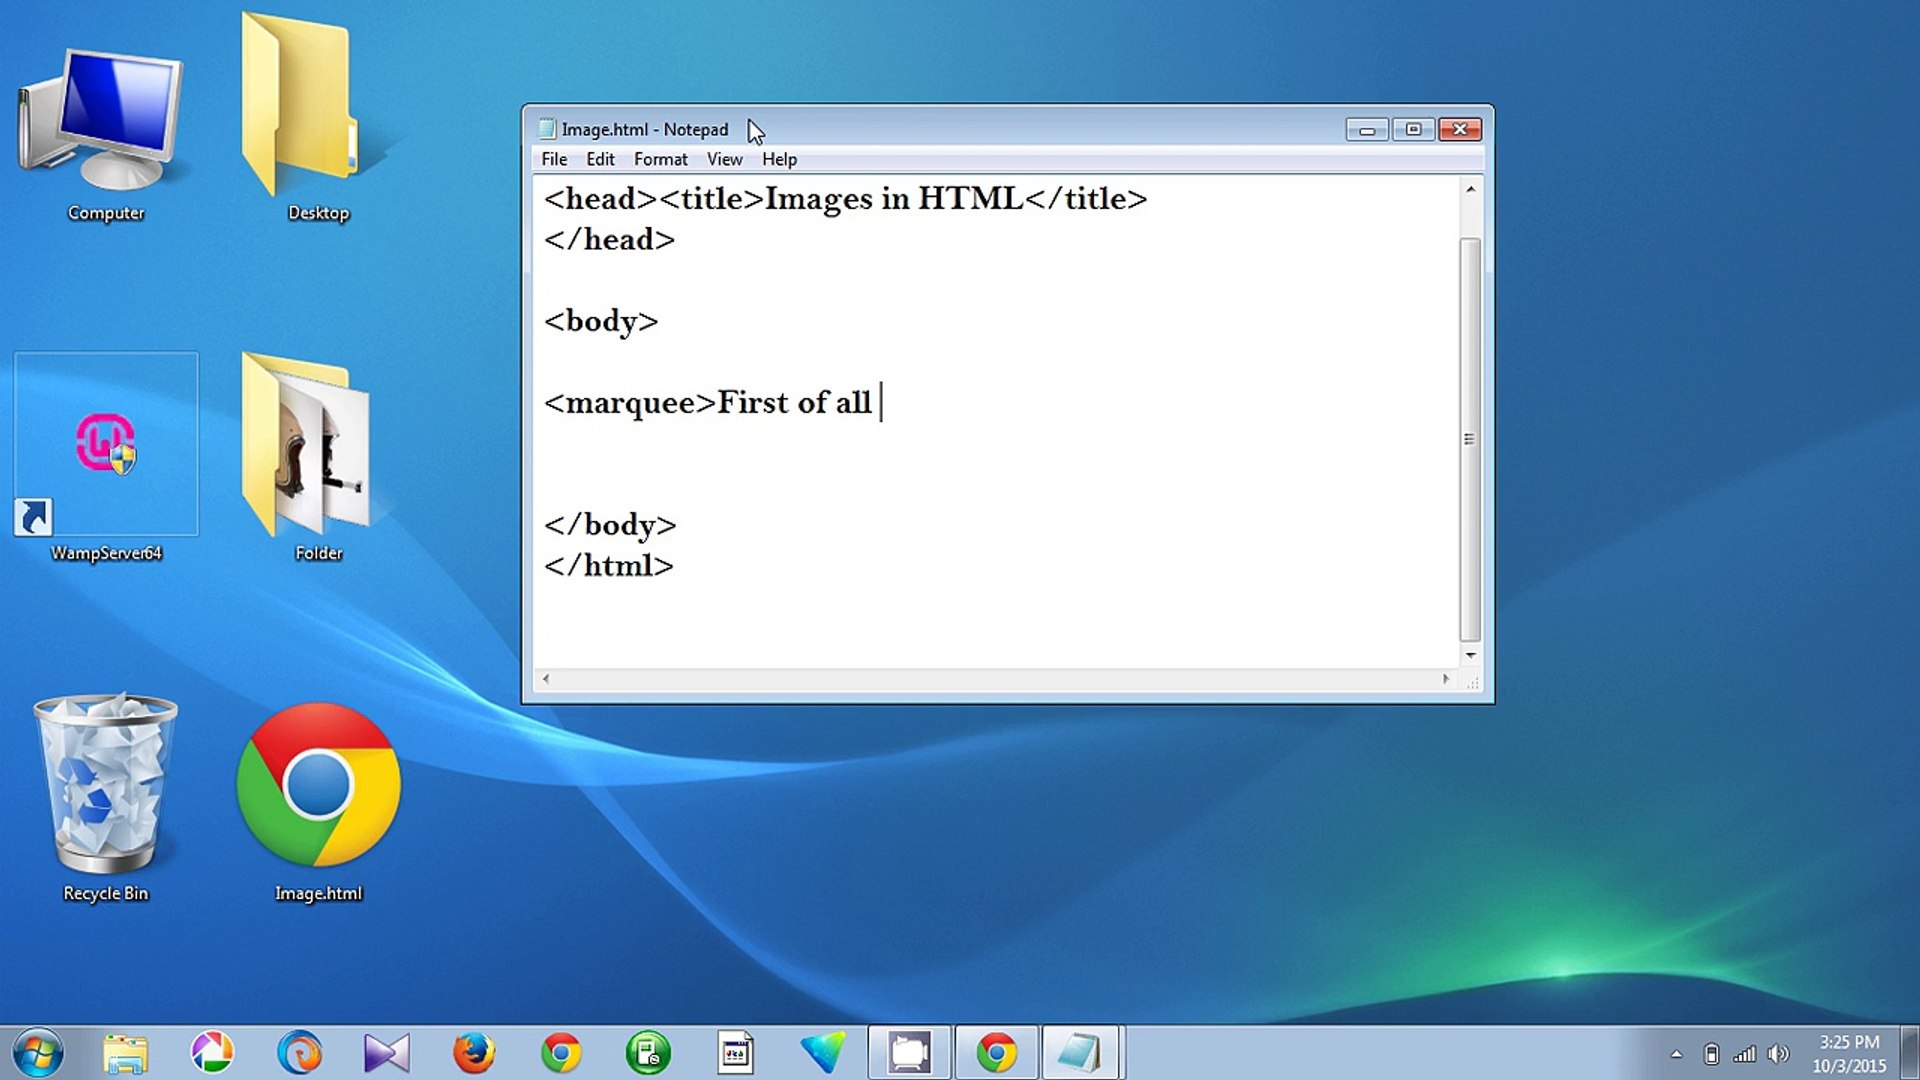The height and width of the screenshot is (1080, 1920).
Task: Open the Help menu
Action: click(x=779, y=159)
